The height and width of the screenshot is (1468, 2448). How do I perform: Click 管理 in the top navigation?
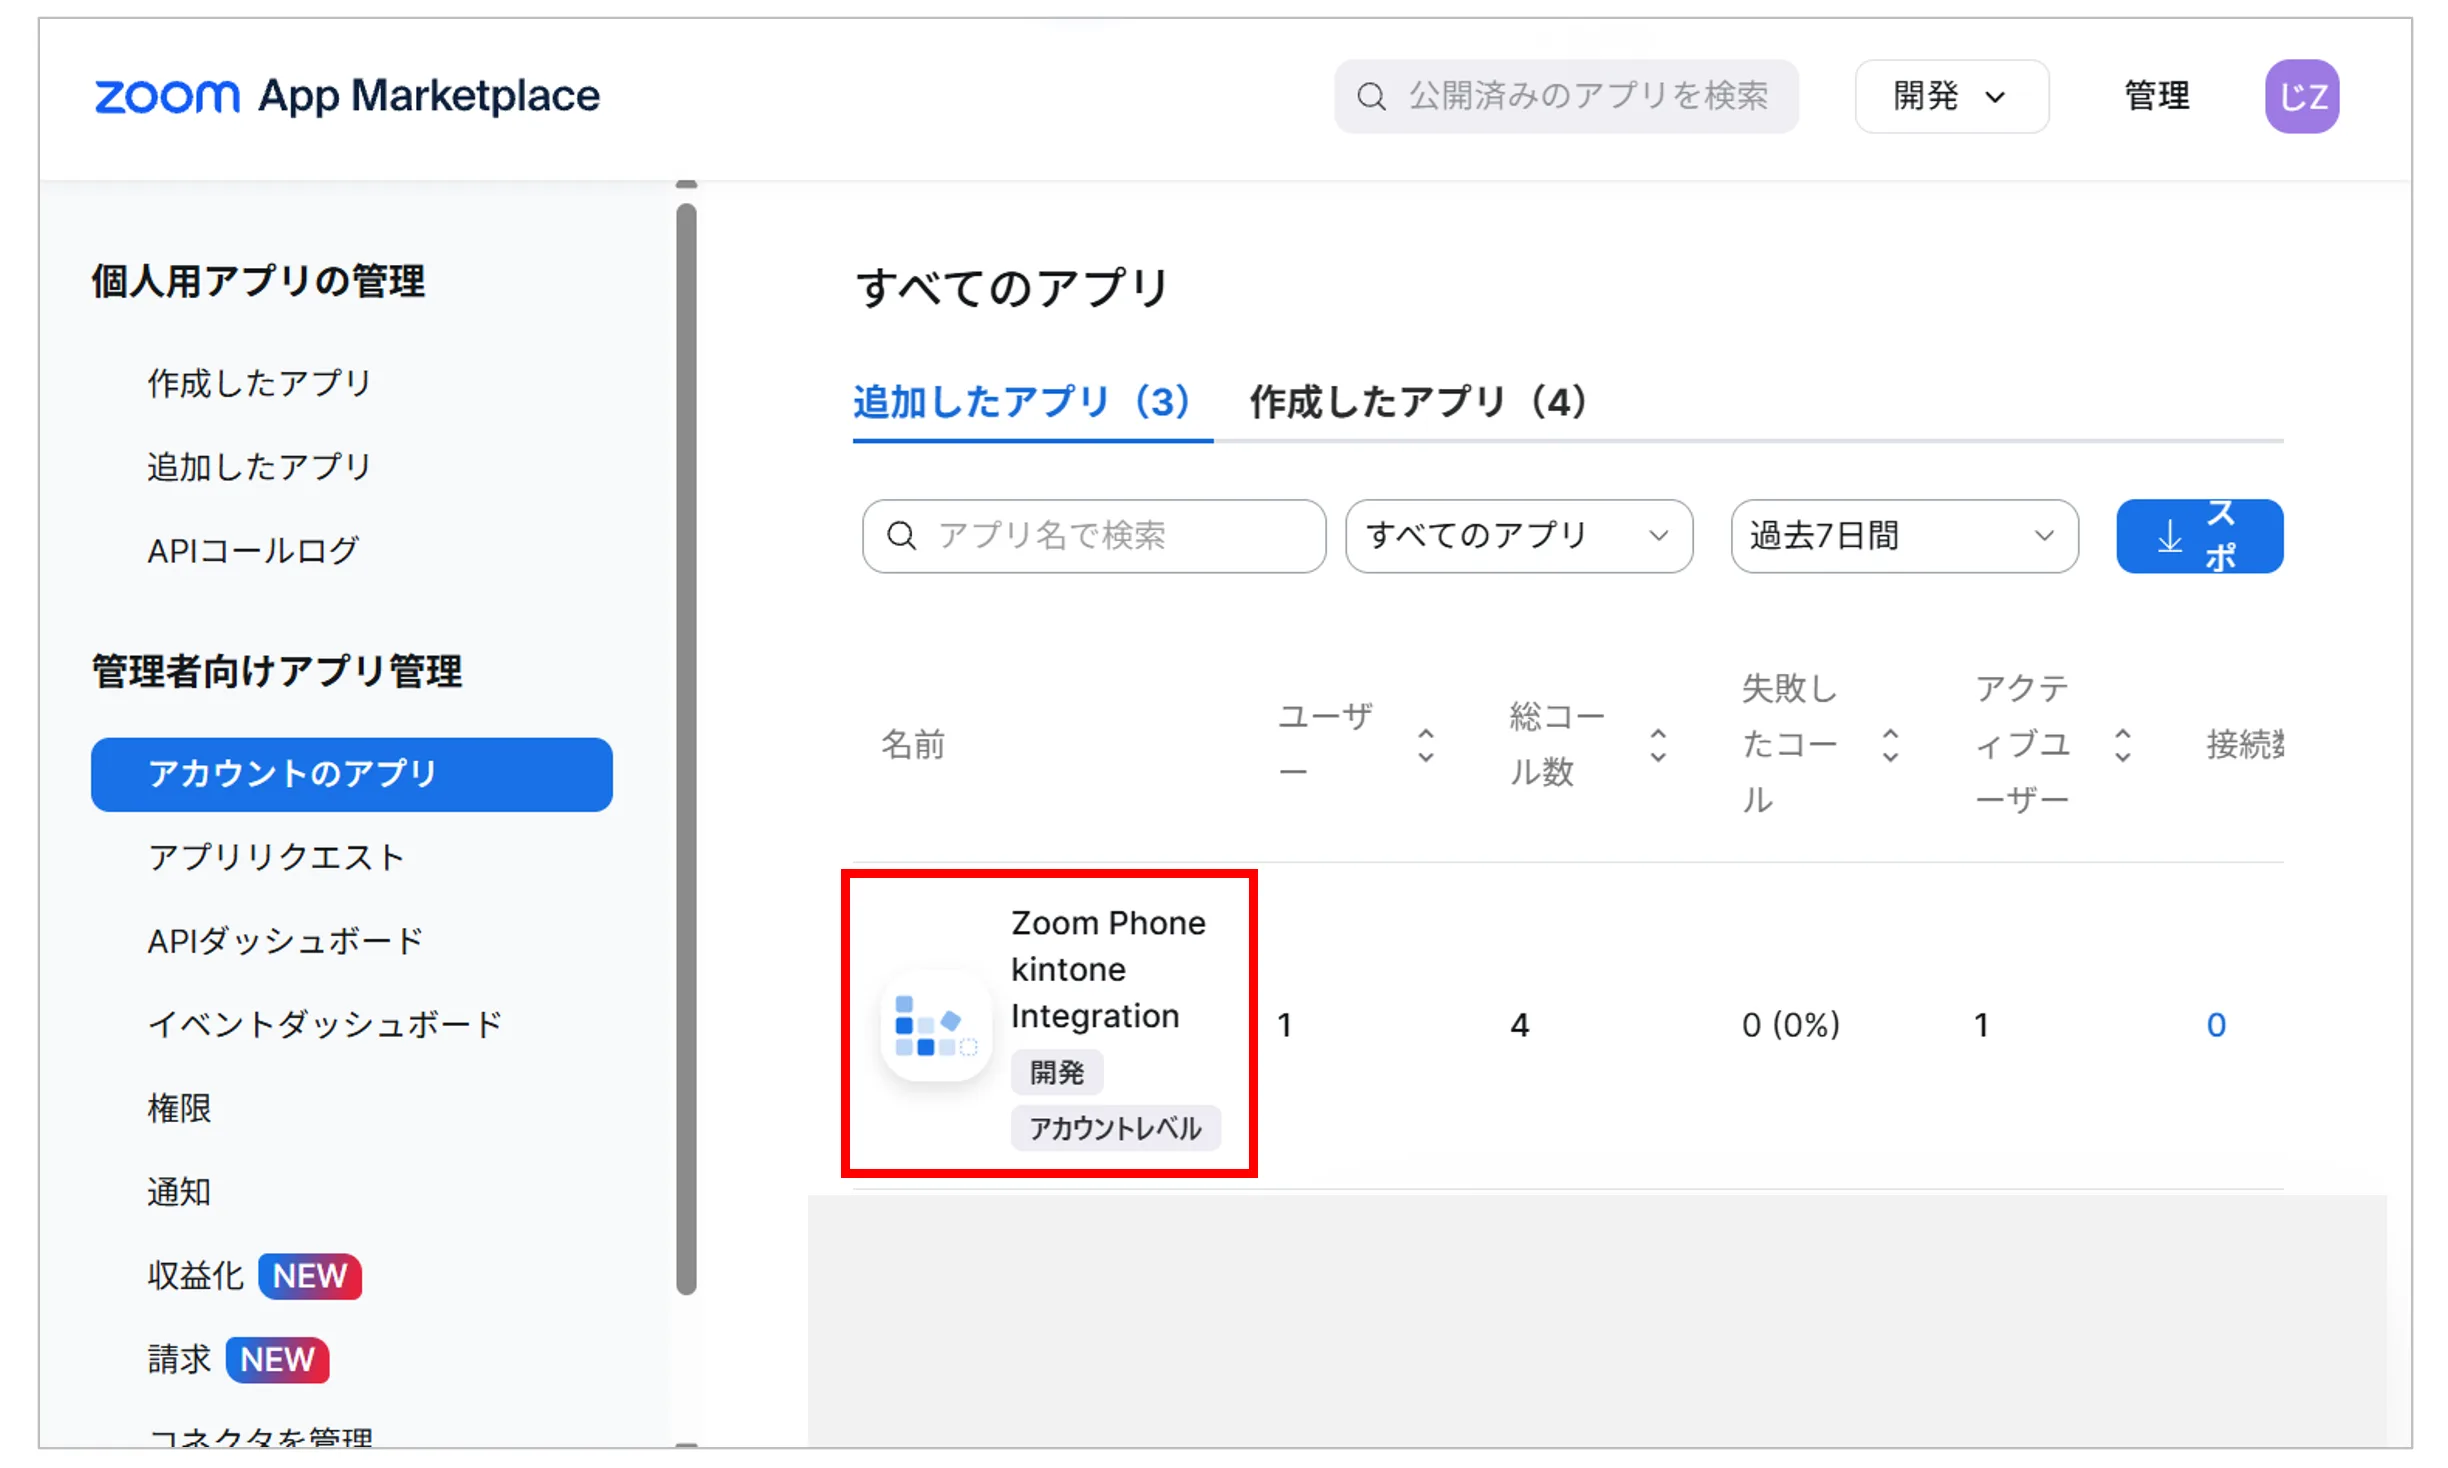pyautogui.click(x=2156, y=96)
